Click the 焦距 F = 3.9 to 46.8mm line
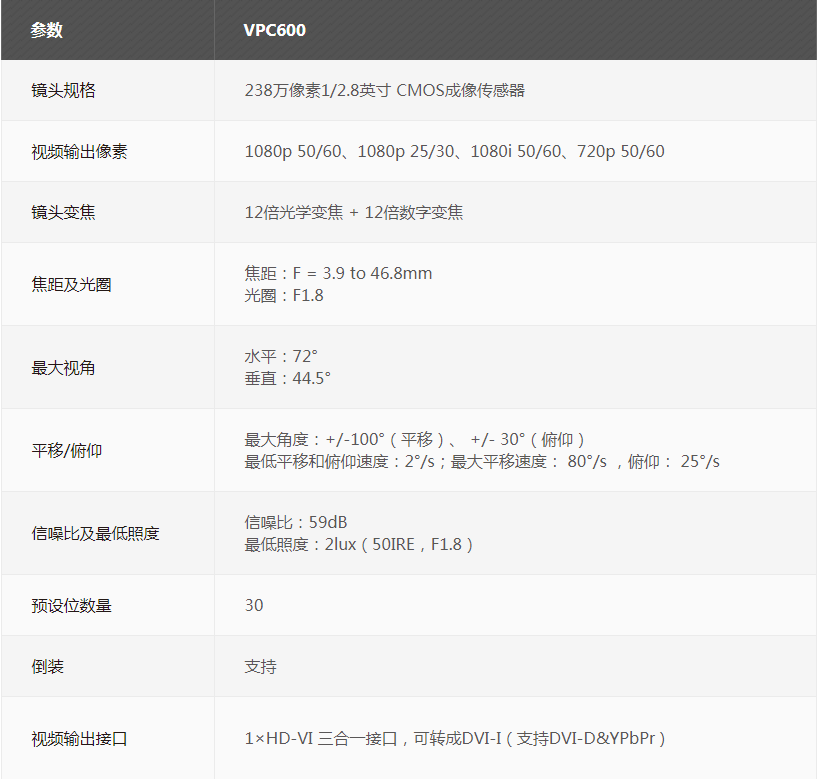 pyautogui.click(x=338, y=273)
